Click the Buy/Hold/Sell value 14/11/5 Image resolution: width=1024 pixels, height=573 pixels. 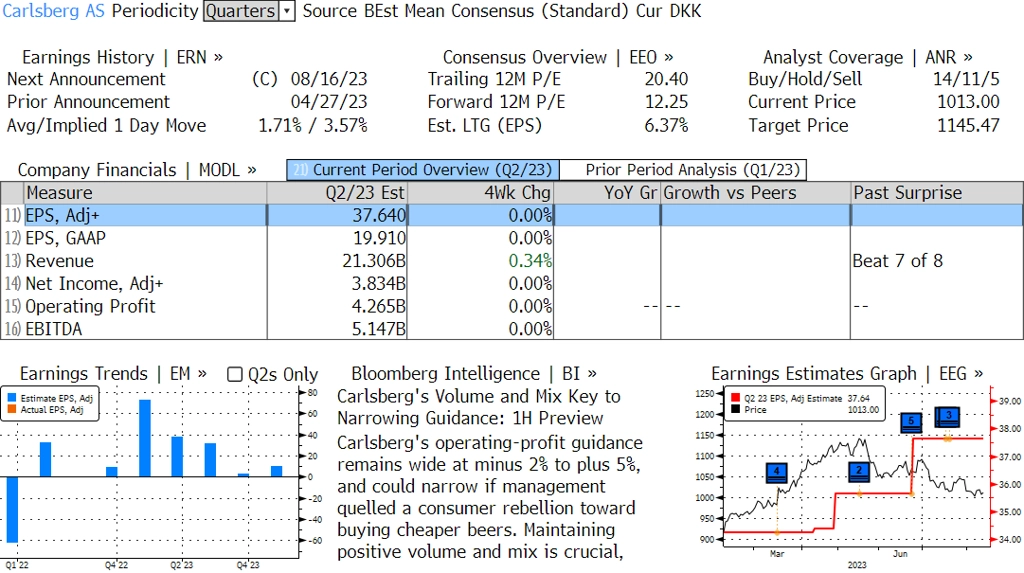pos(966,79)
